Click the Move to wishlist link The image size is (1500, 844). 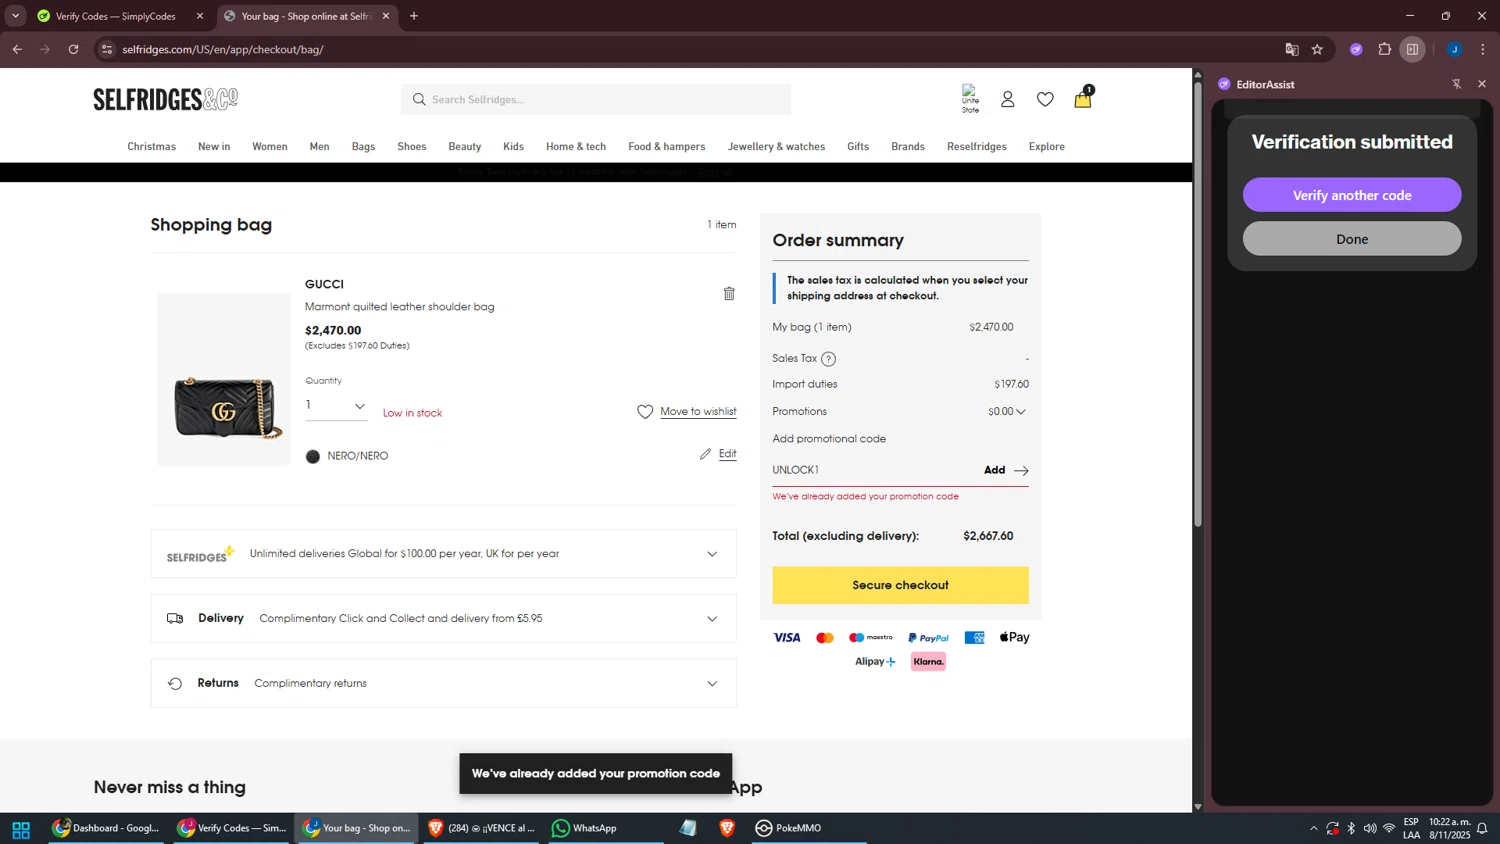click(698, 412)
